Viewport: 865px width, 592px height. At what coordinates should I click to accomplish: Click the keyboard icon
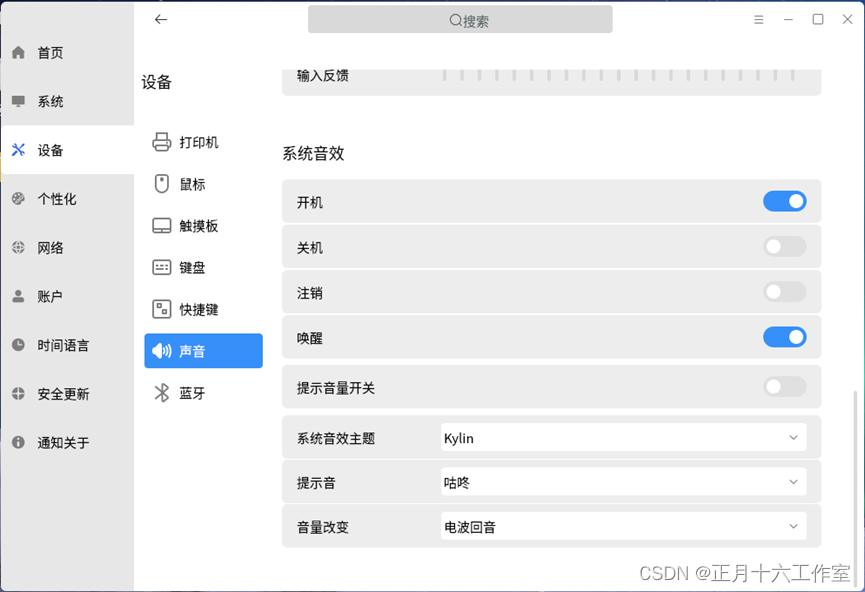162,268
